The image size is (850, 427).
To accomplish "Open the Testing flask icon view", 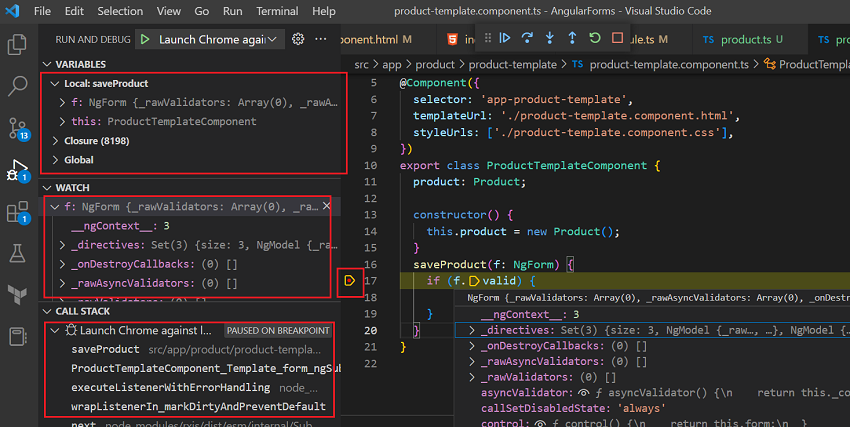I will click(x=17, y=254).
